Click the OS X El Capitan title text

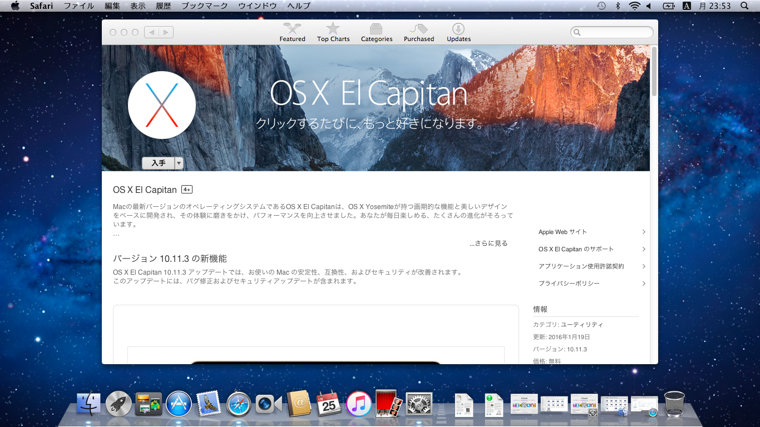(x=144, y=190)
